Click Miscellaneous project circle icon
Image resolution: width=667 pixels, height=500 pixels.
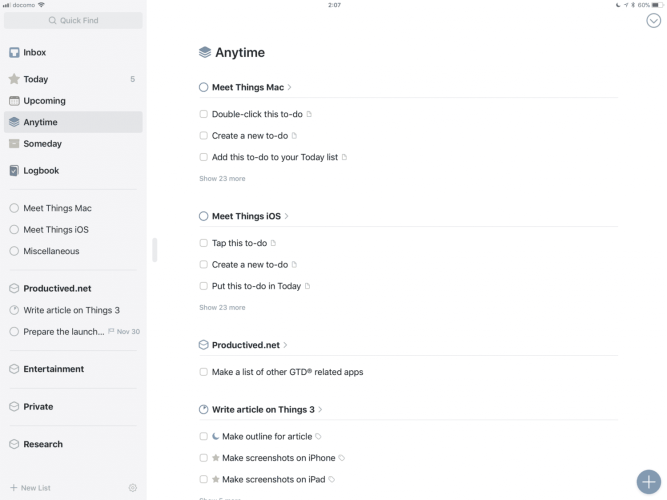[x=14, y=251]
